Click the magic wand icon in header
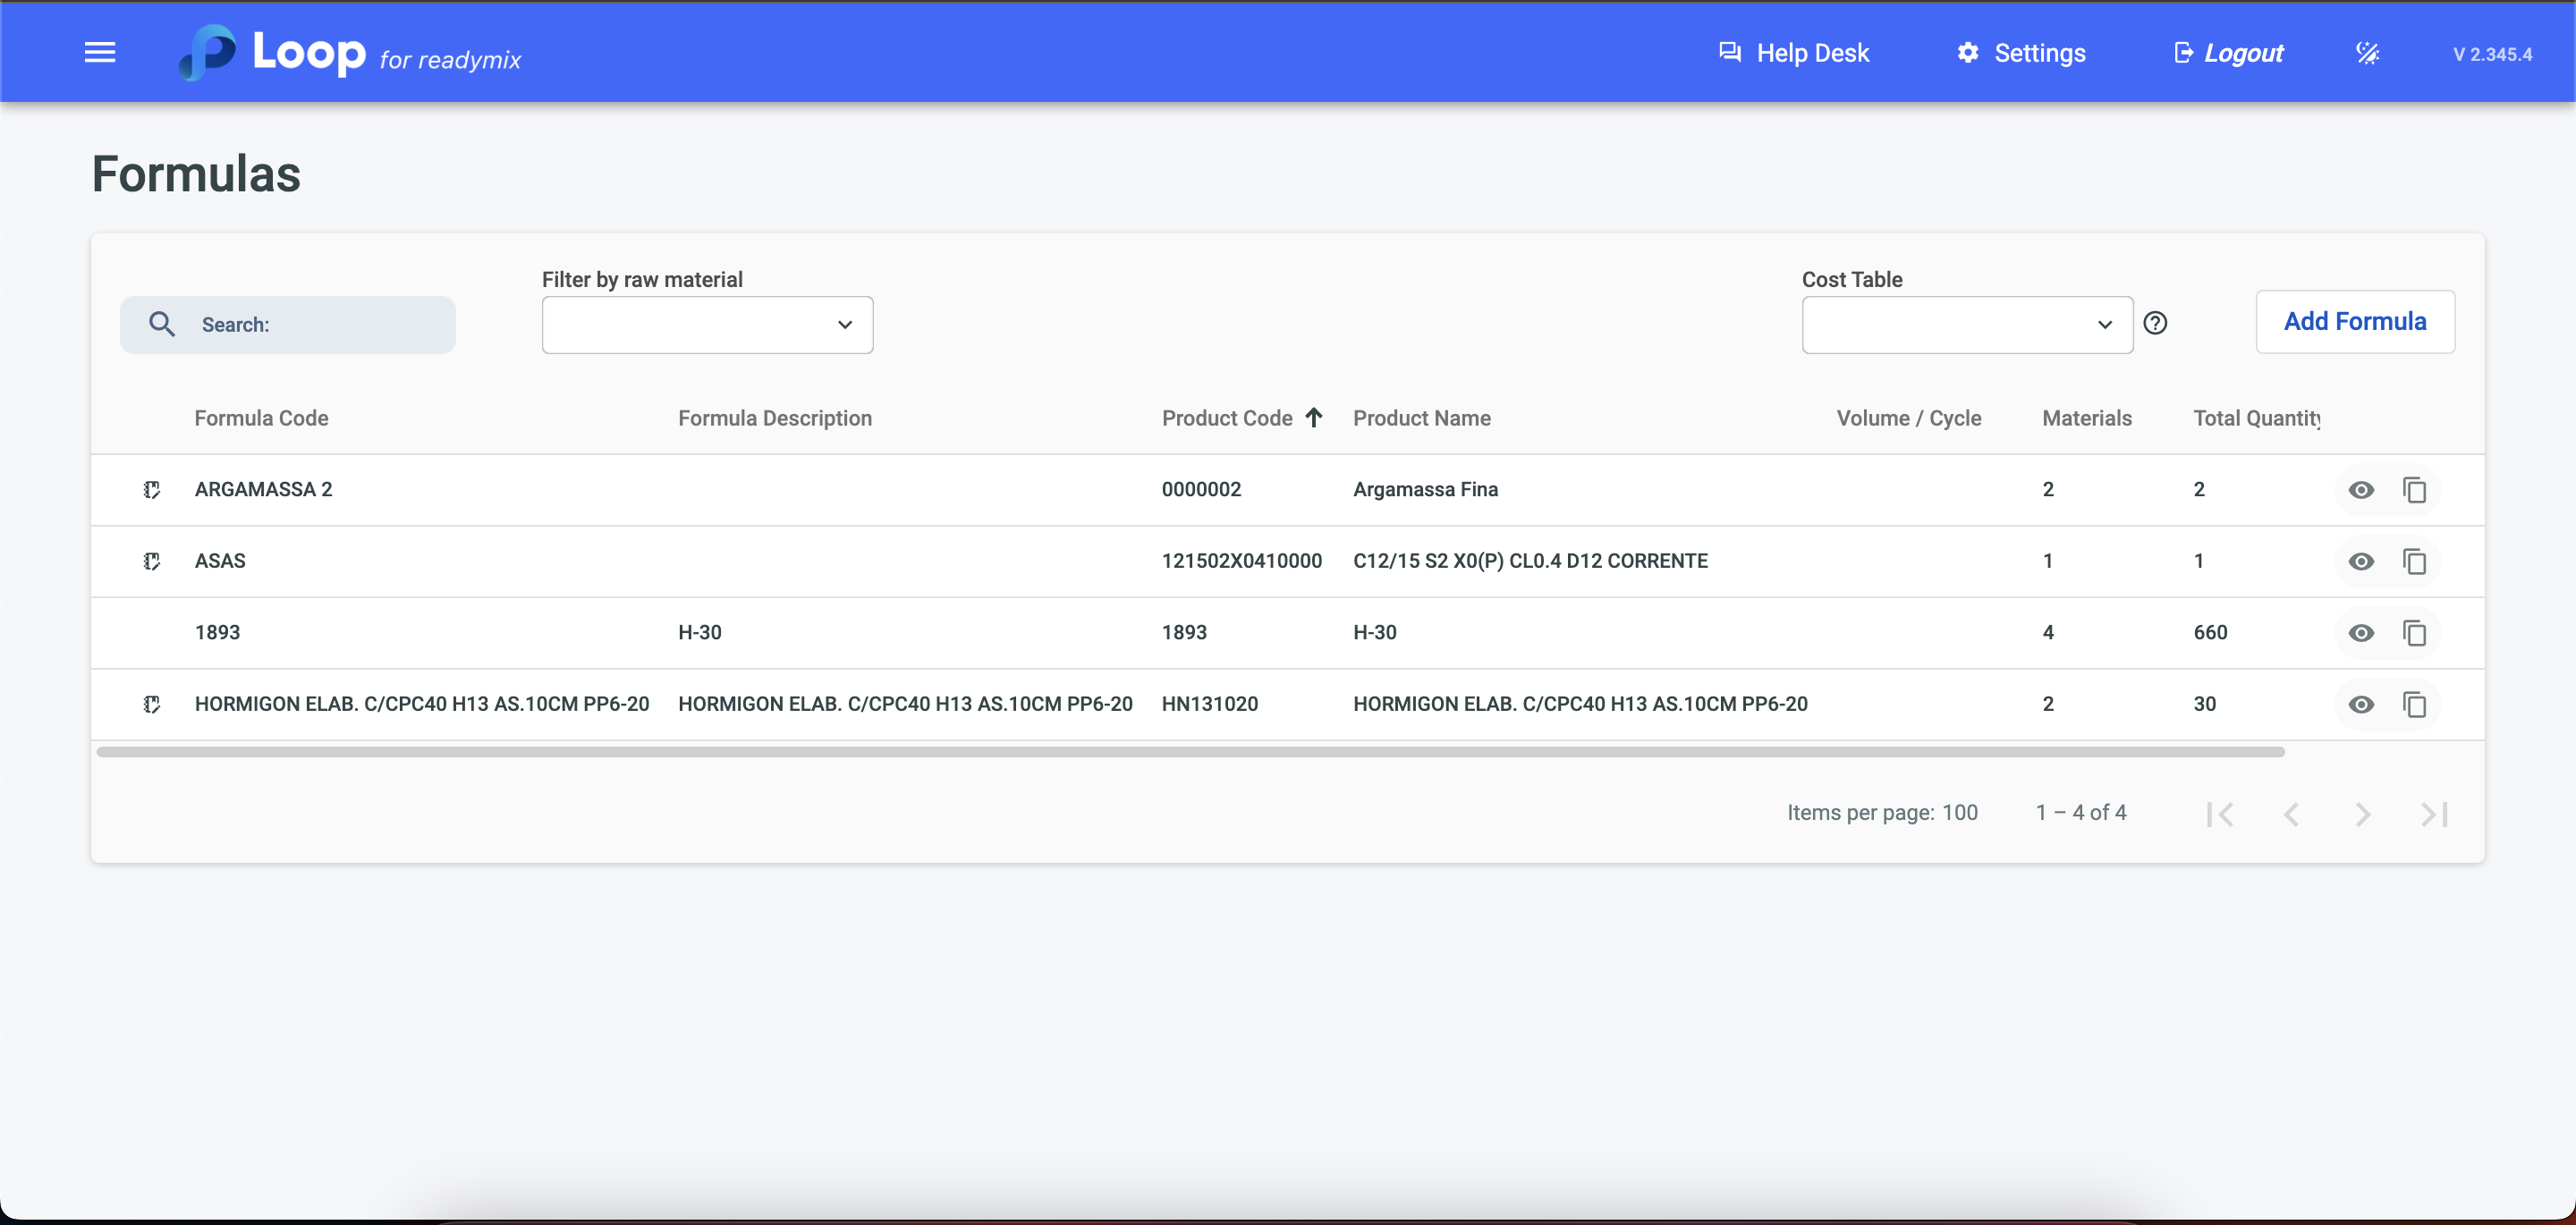Image resolution: width=2576 pixels, height=1225 pixels. [2367, 53]
